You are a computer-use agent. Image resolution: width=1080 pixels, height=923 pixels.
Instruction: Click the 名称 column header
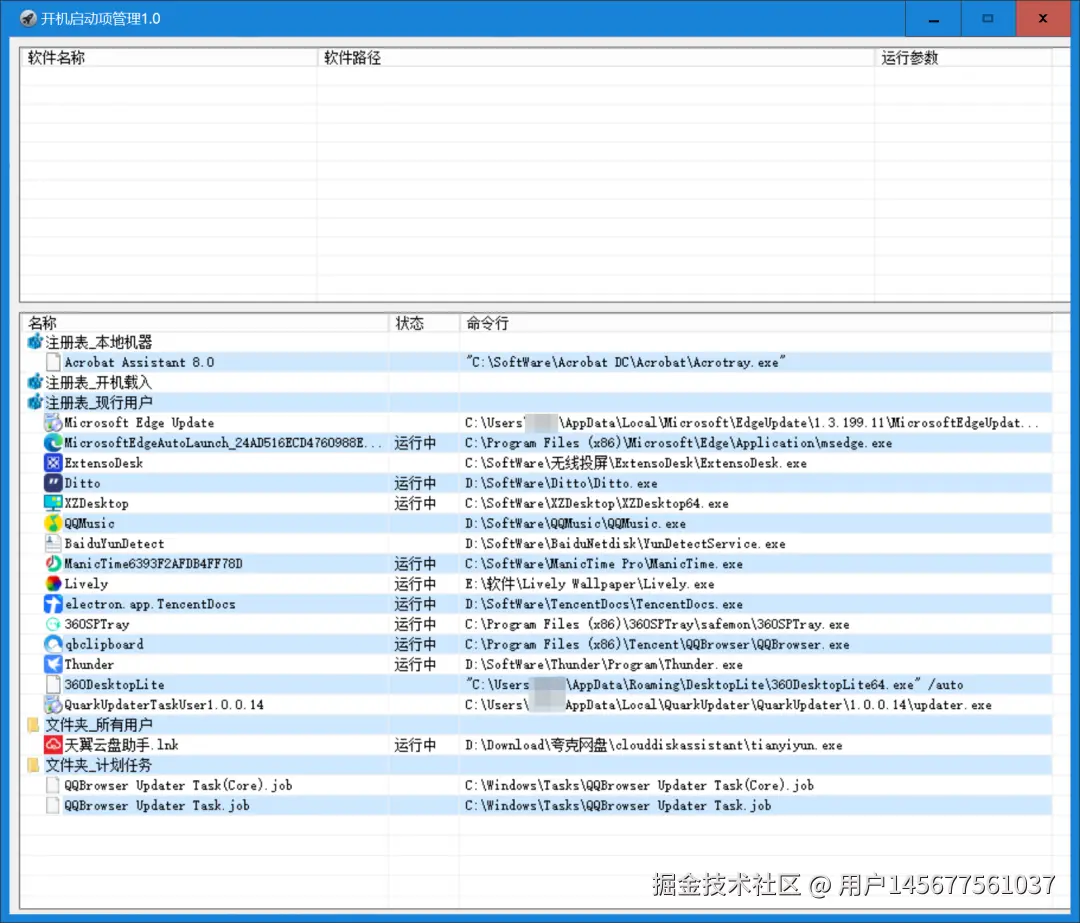point(205,323)
